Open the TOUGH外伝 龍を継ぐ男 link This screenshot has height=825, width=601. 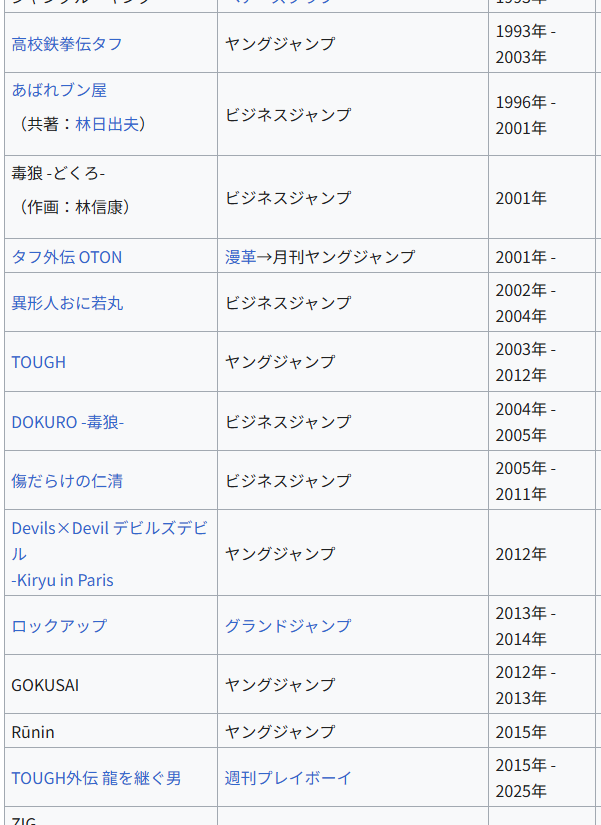(x=97, y=778)
